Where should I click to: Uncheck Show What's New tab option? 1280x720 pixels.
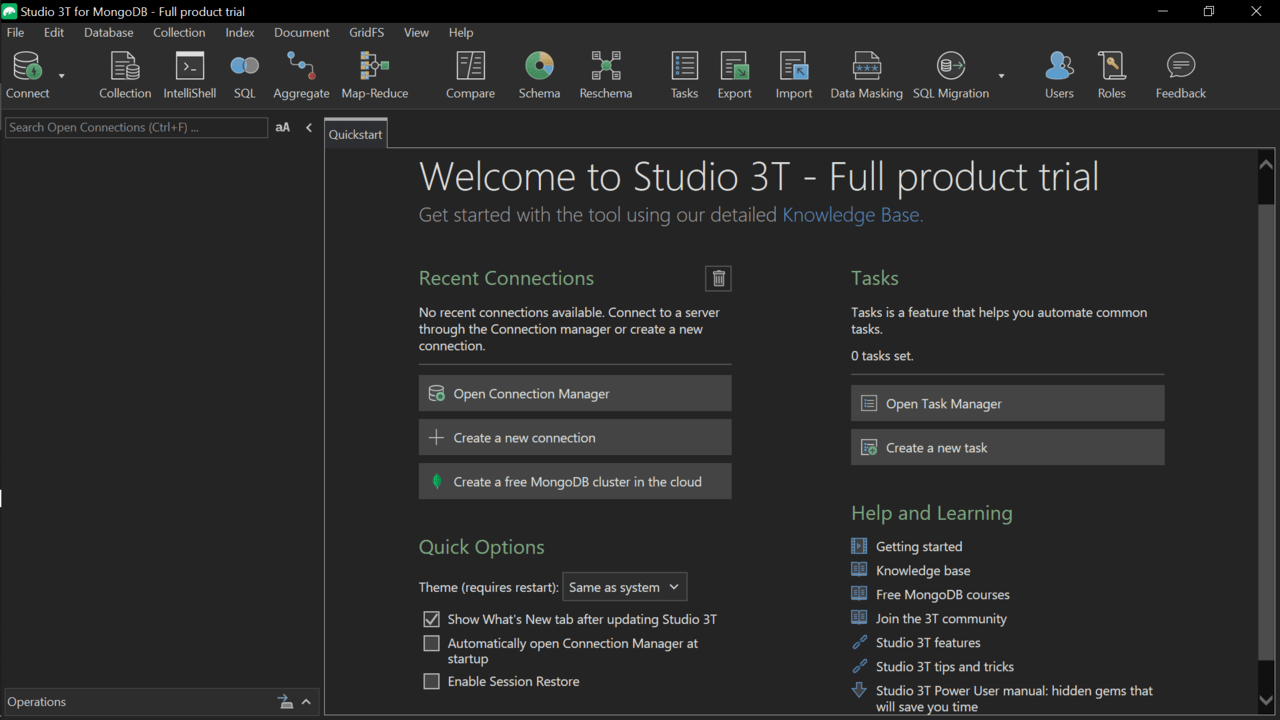coord(431,619)
